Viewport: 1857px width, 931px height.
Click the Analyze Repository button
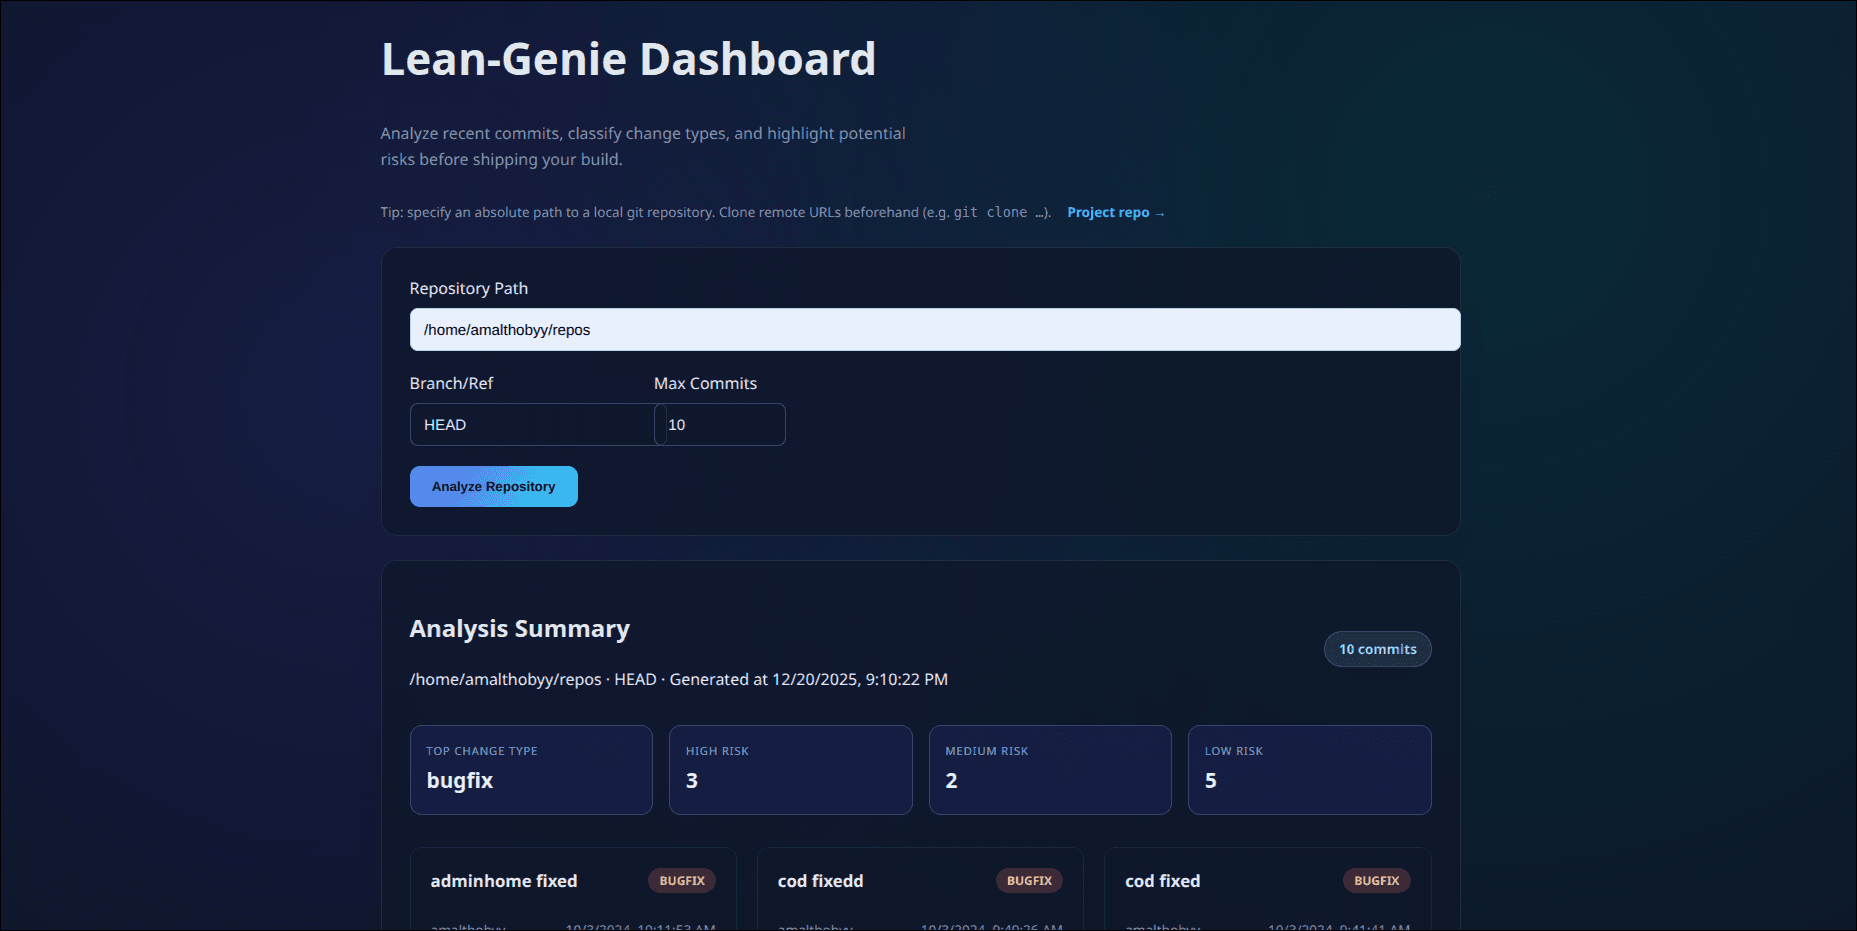click(493, 486)
